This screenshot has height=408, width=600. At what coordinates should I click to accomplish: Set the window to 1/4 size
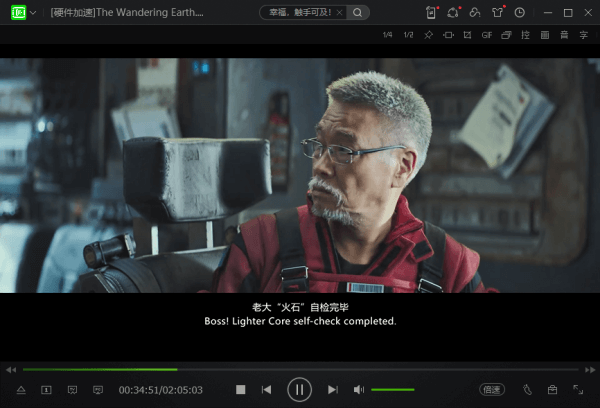387,35
